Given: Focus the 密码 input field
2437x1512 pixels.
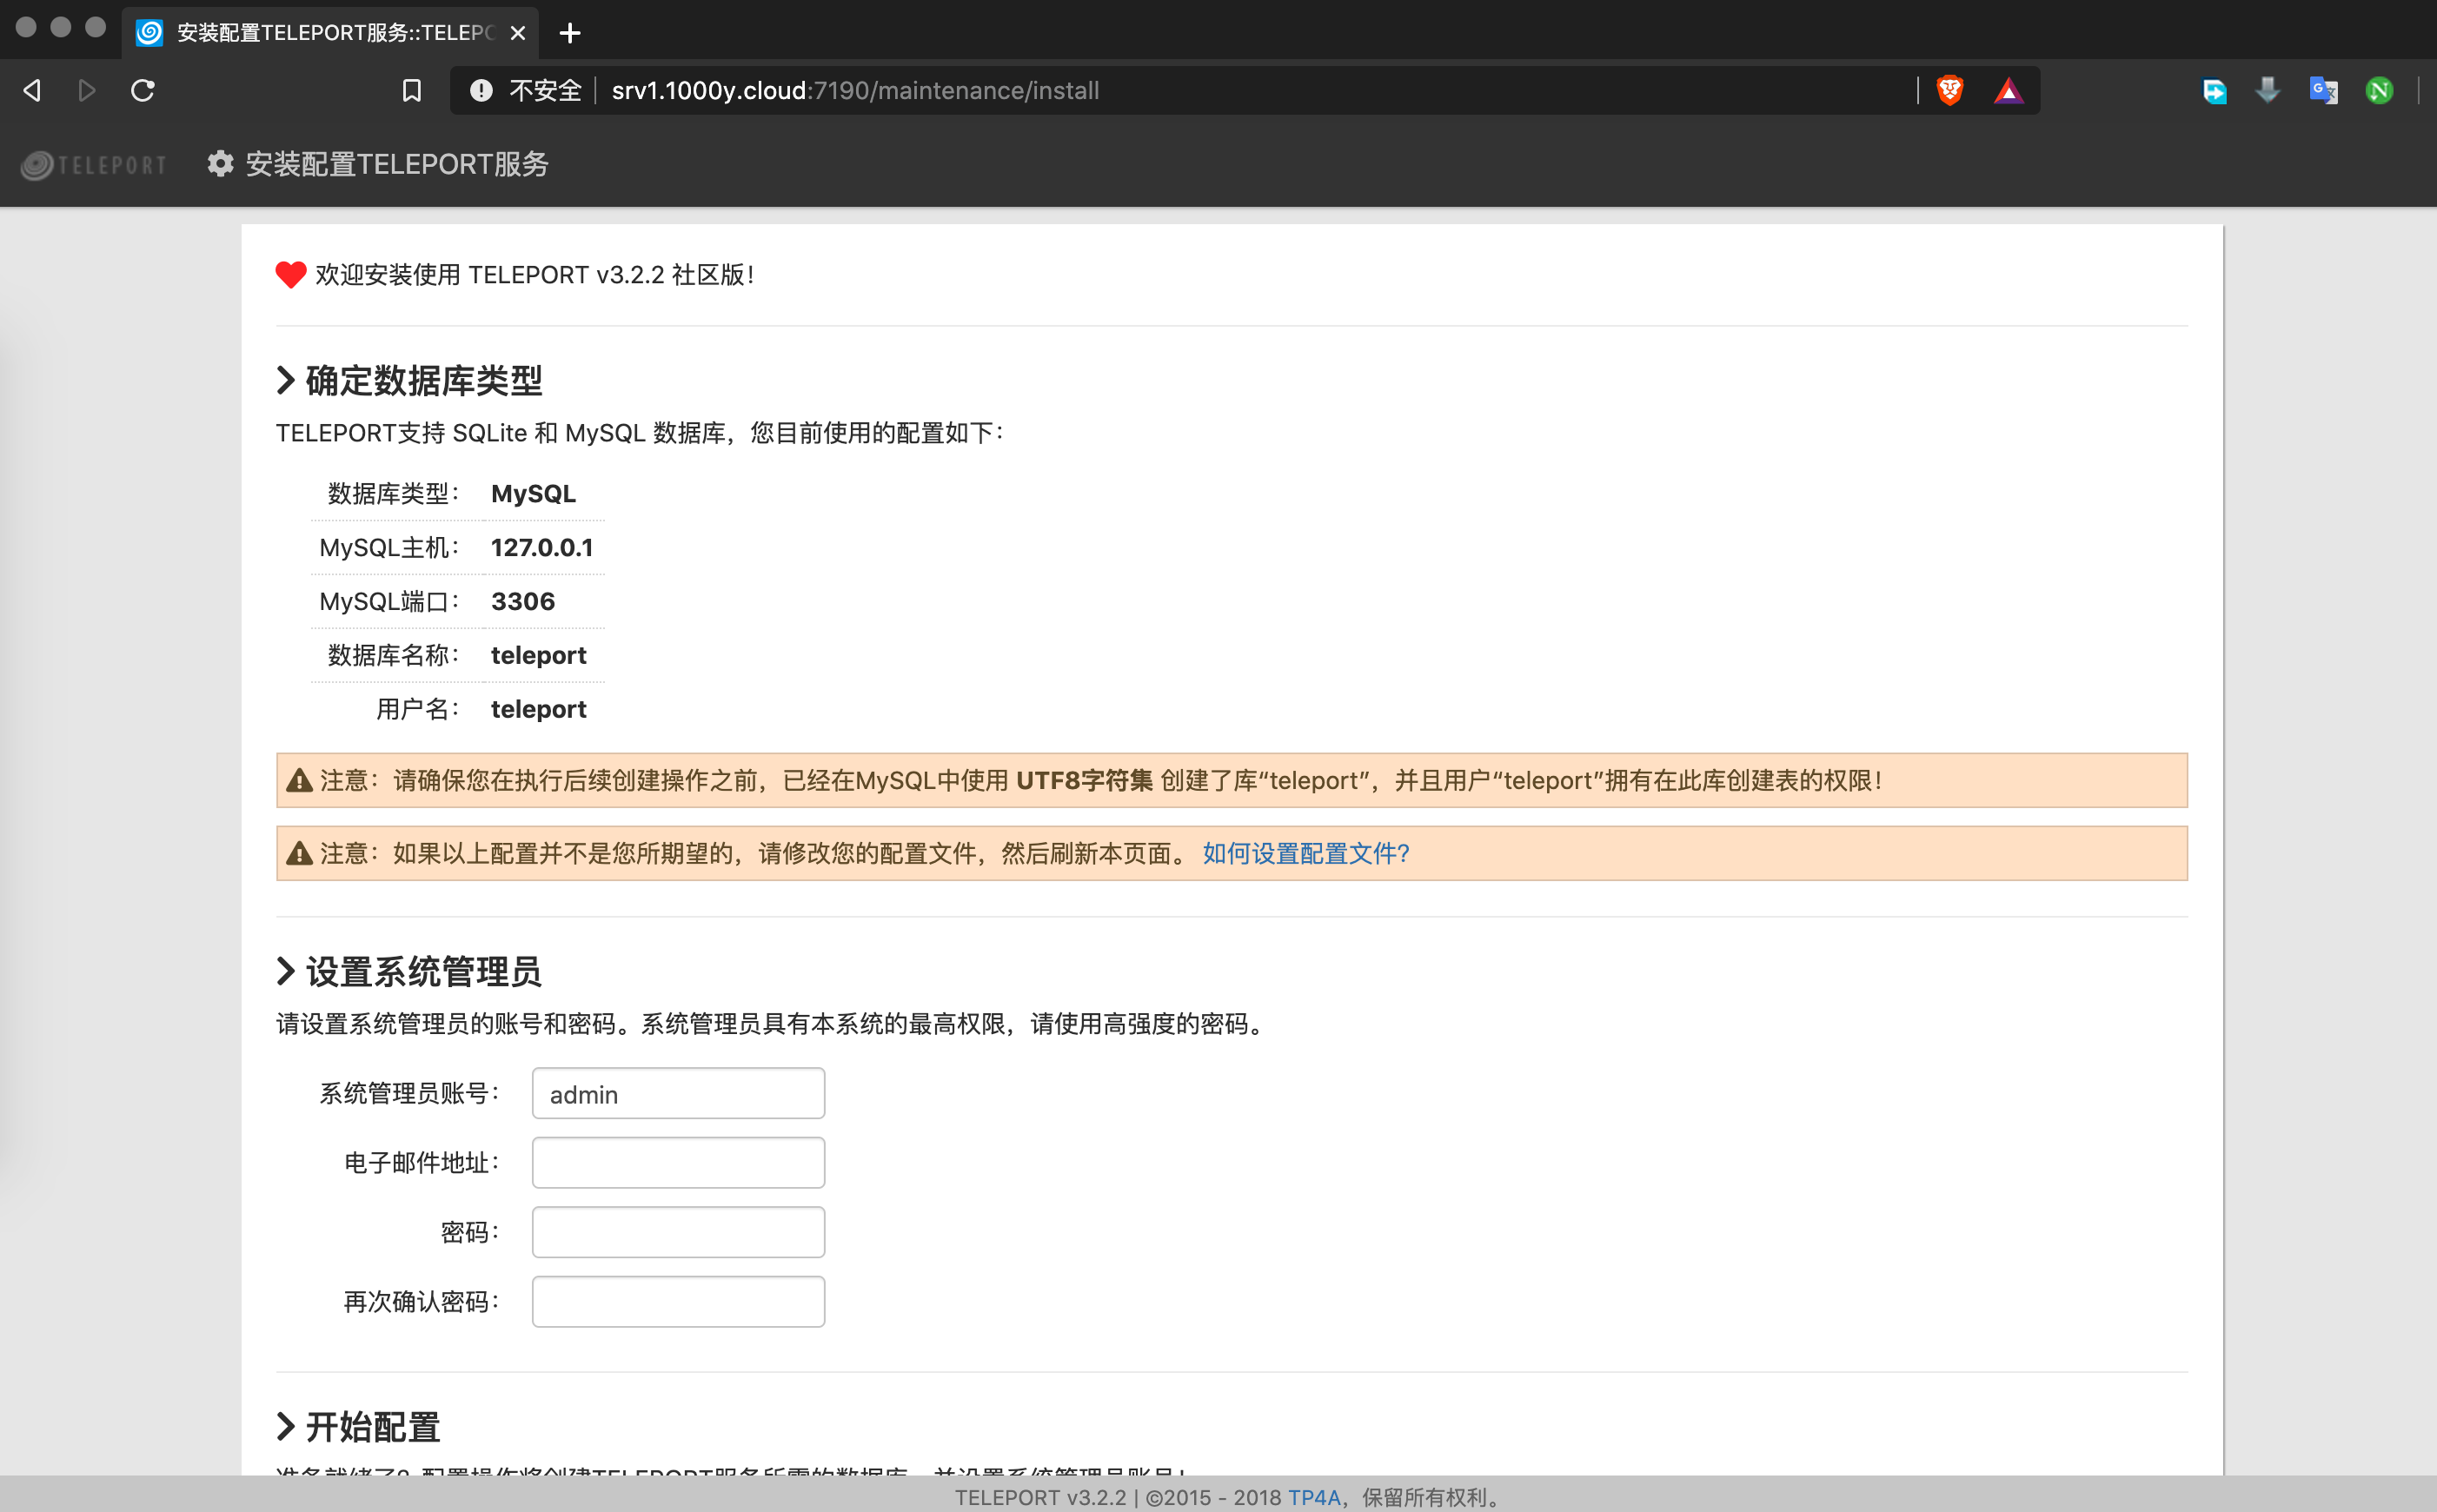Looking at the screenshot, I should tap(678, 1232).
